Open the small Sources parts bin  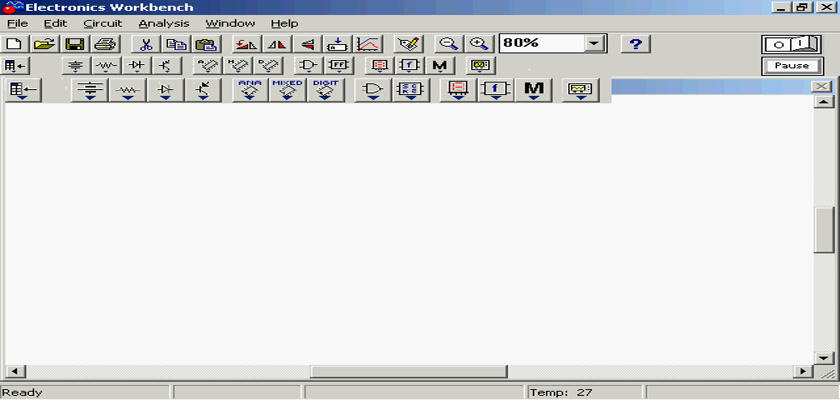77,66
